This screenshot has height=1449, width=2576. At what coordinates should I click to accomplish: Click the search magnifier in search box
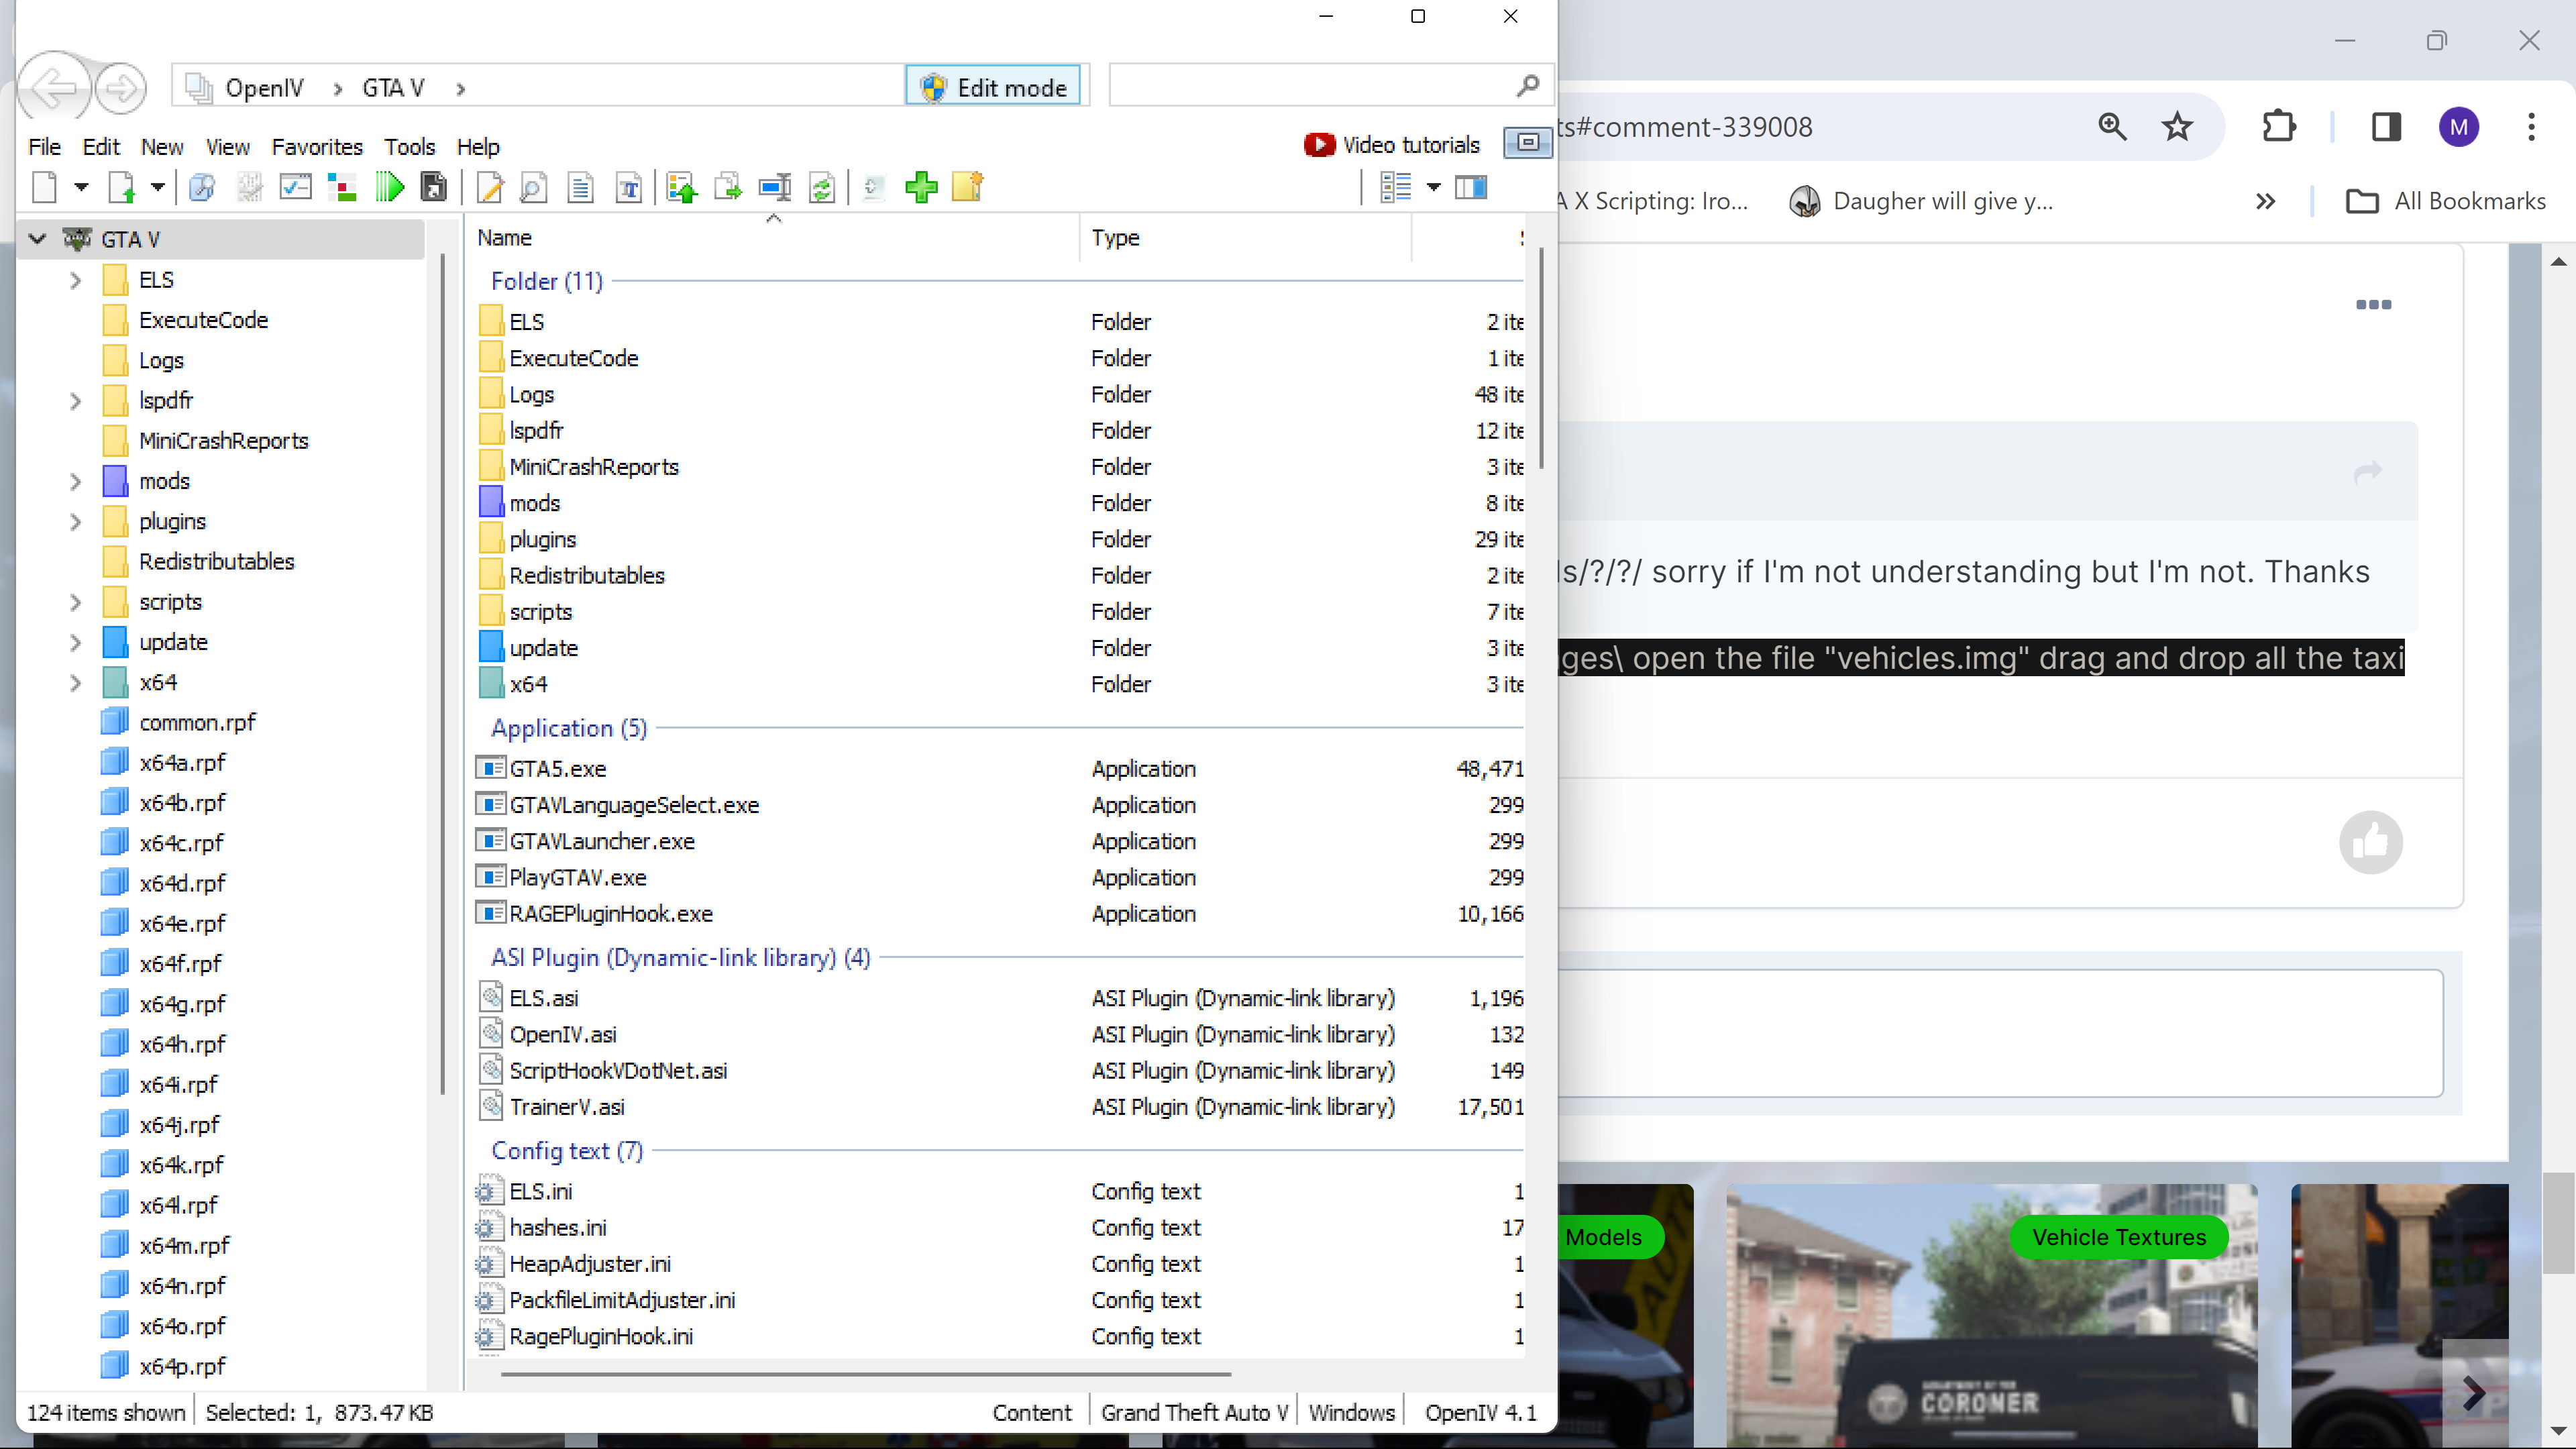1526,87
